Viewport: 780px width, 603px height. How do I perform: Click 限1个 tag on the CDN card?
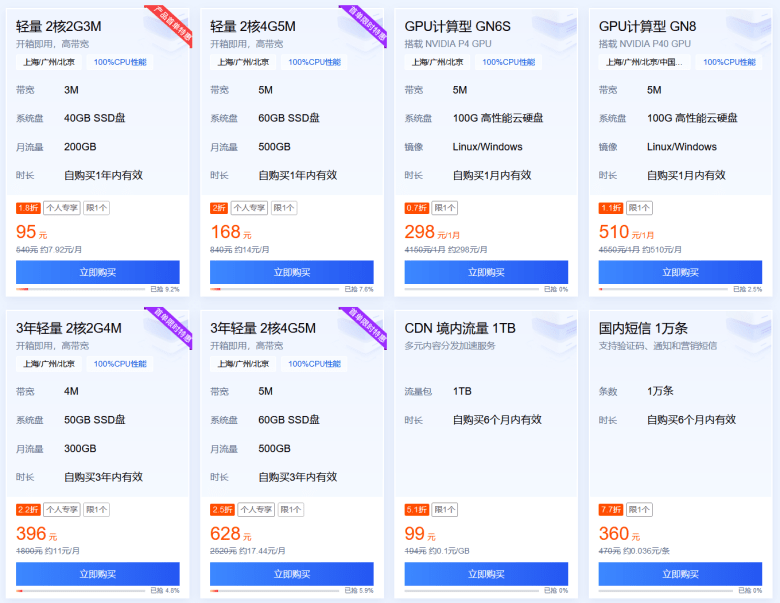445,509
